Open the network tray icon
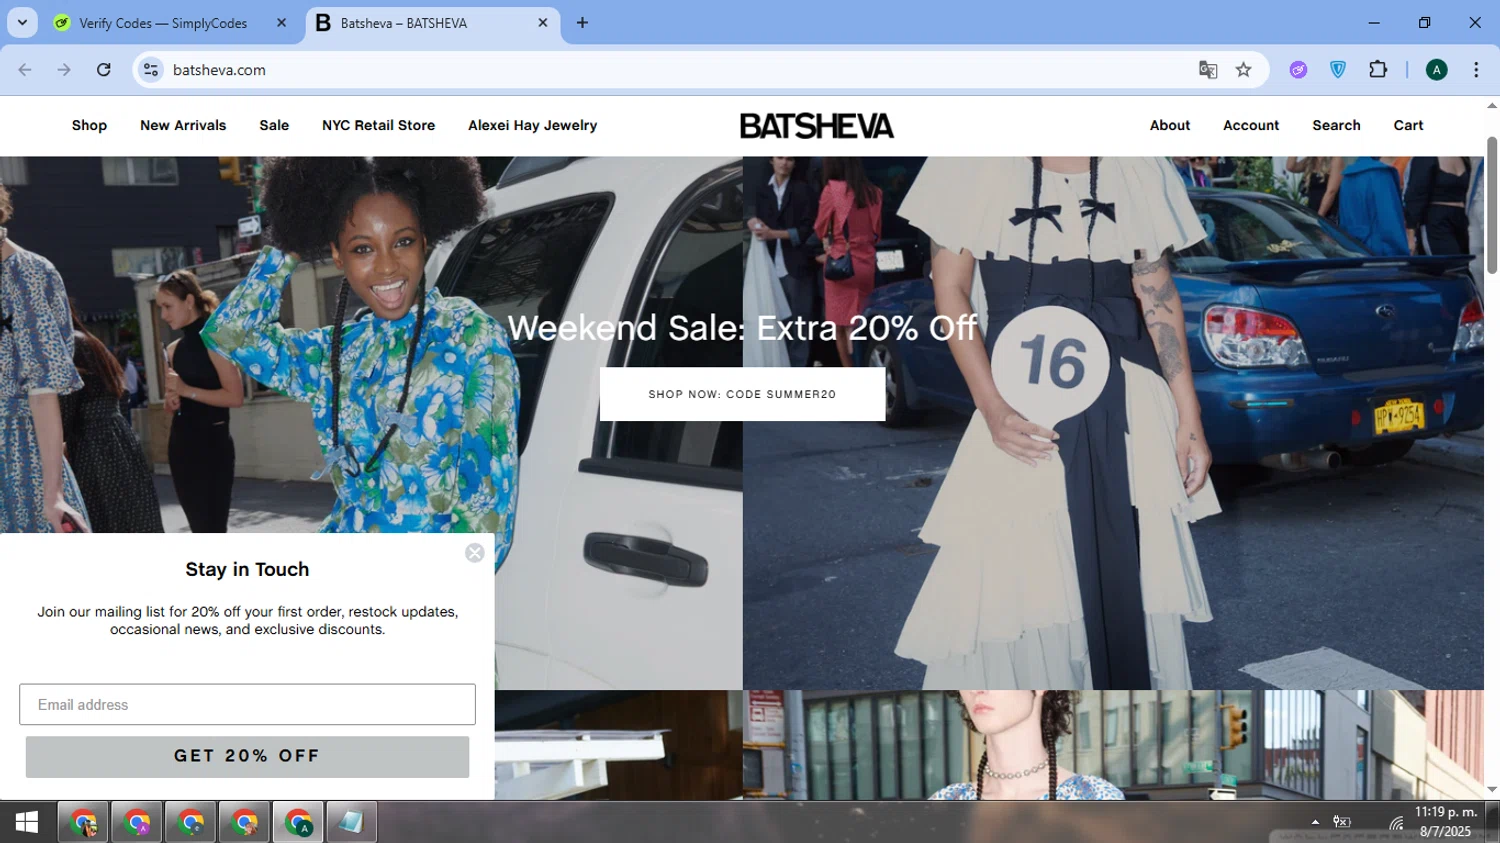This screenshot has width=1500, height=843. pos(1396,823)
